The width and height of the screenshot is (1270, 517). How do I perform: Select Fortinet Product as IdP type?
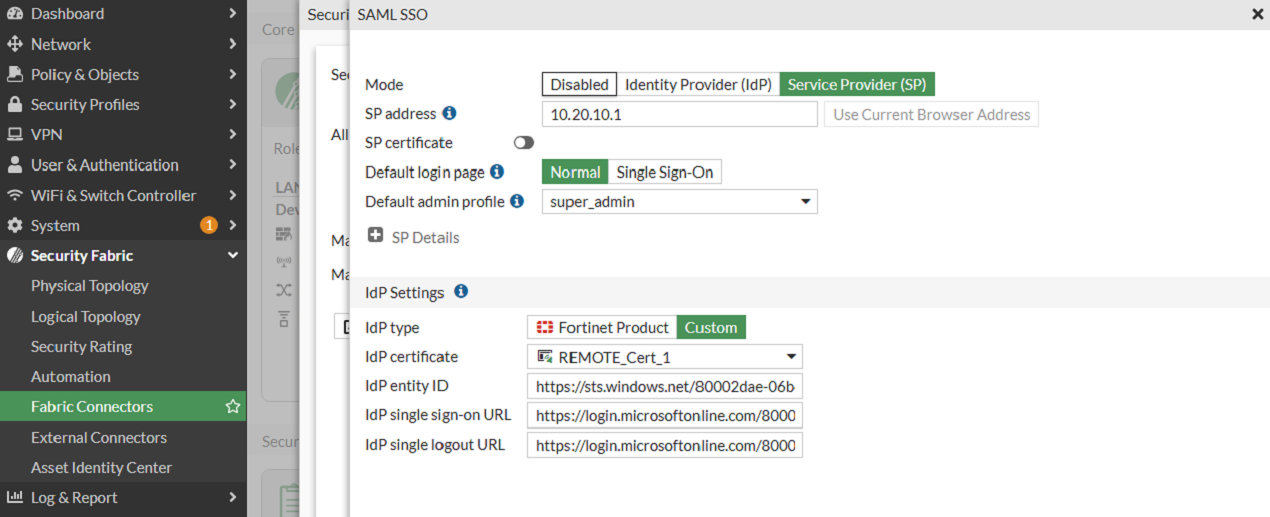tap(602, 327)
